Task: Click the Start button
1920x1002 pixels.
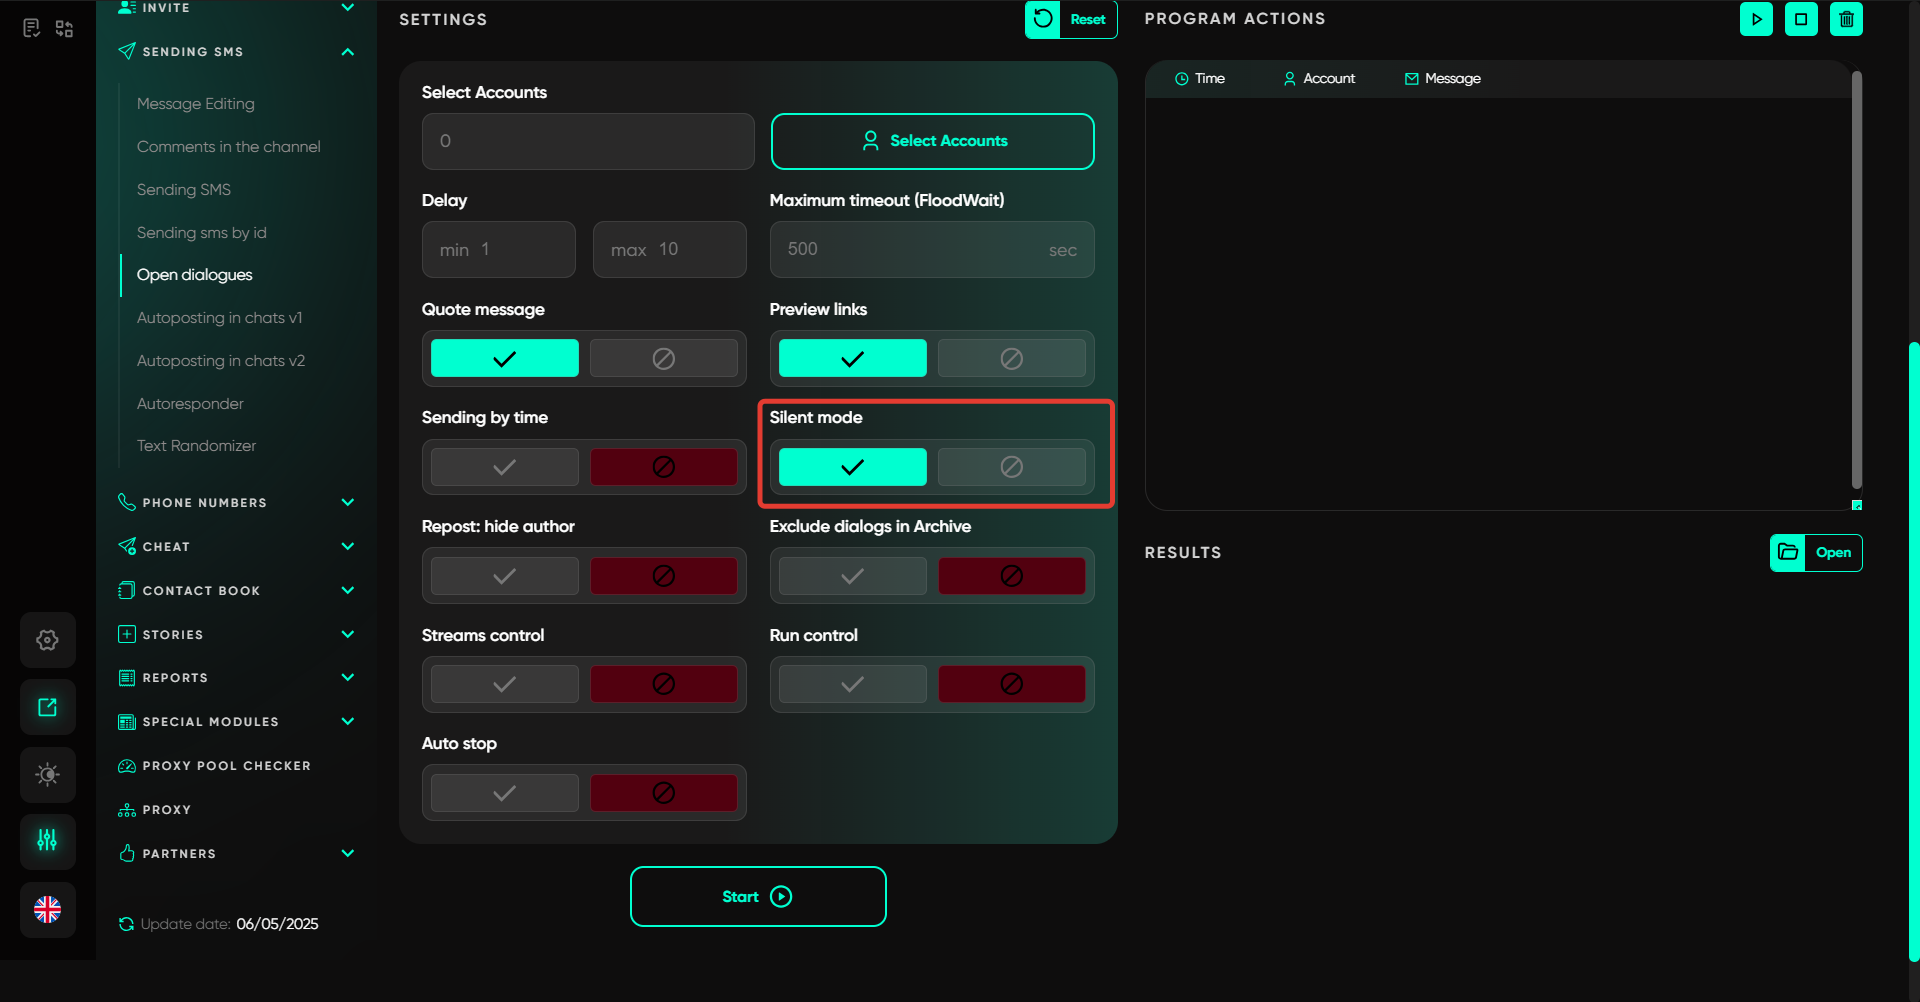Action: tap(757, 897)
